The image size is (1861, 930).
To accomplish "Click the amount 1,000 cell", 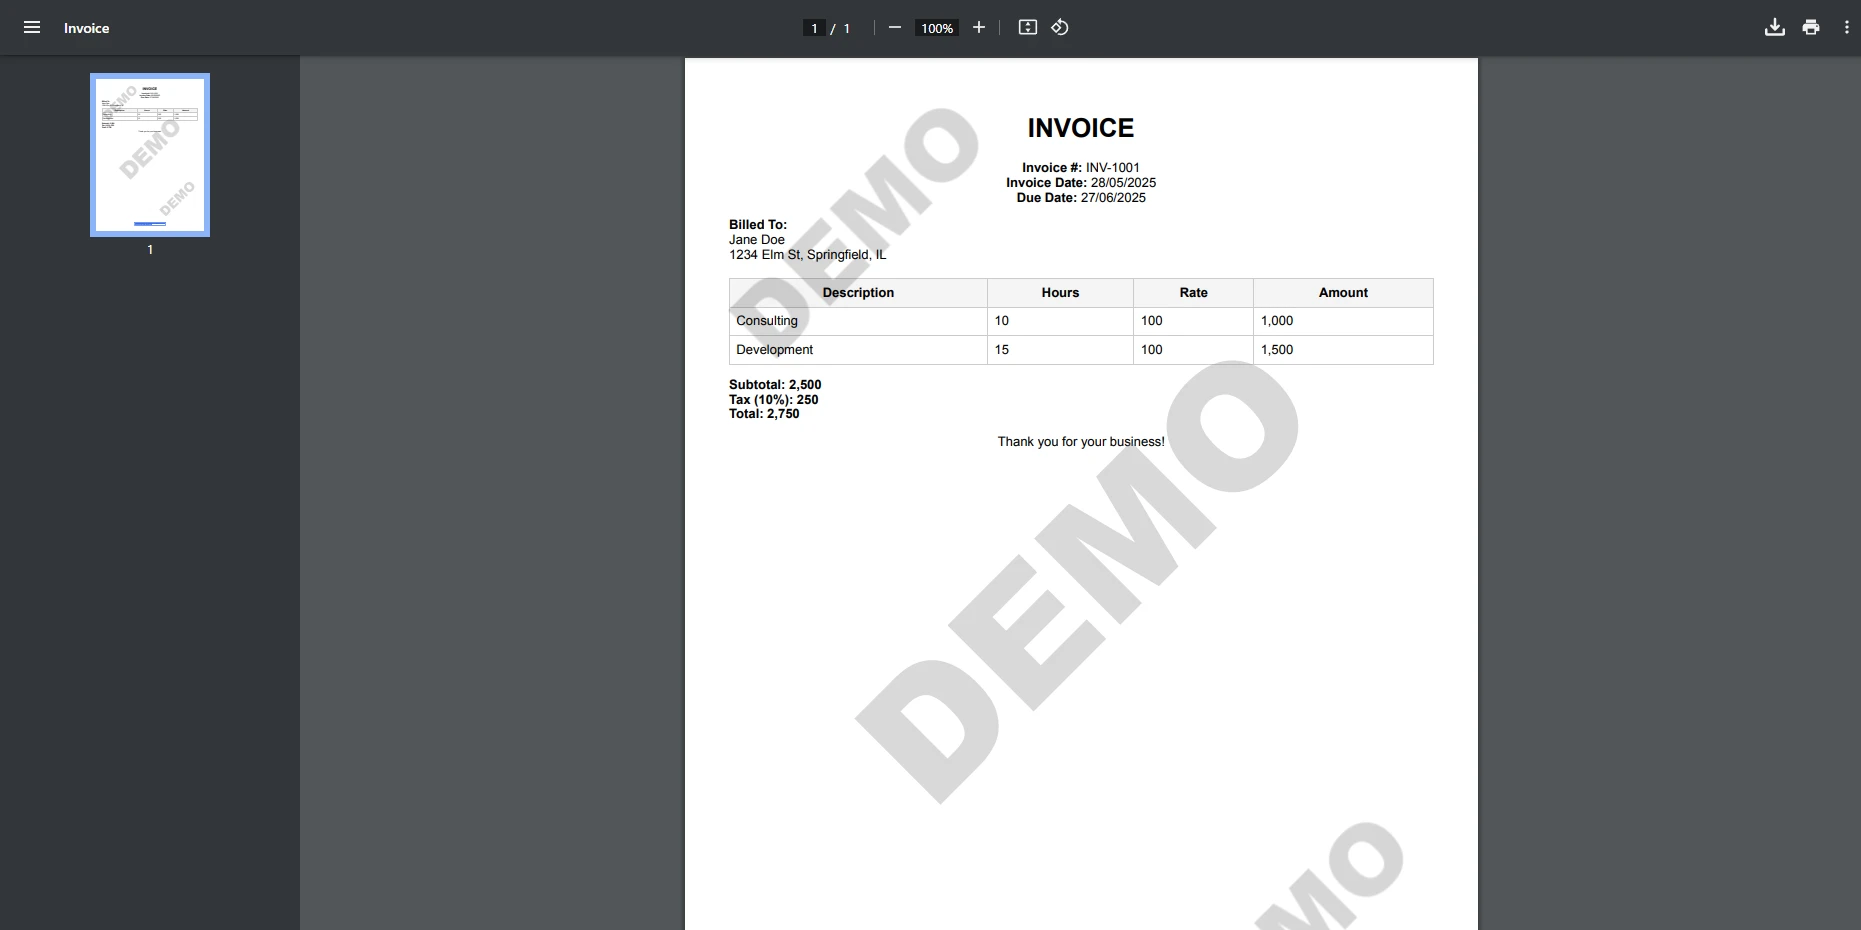I will point(1343,321).
